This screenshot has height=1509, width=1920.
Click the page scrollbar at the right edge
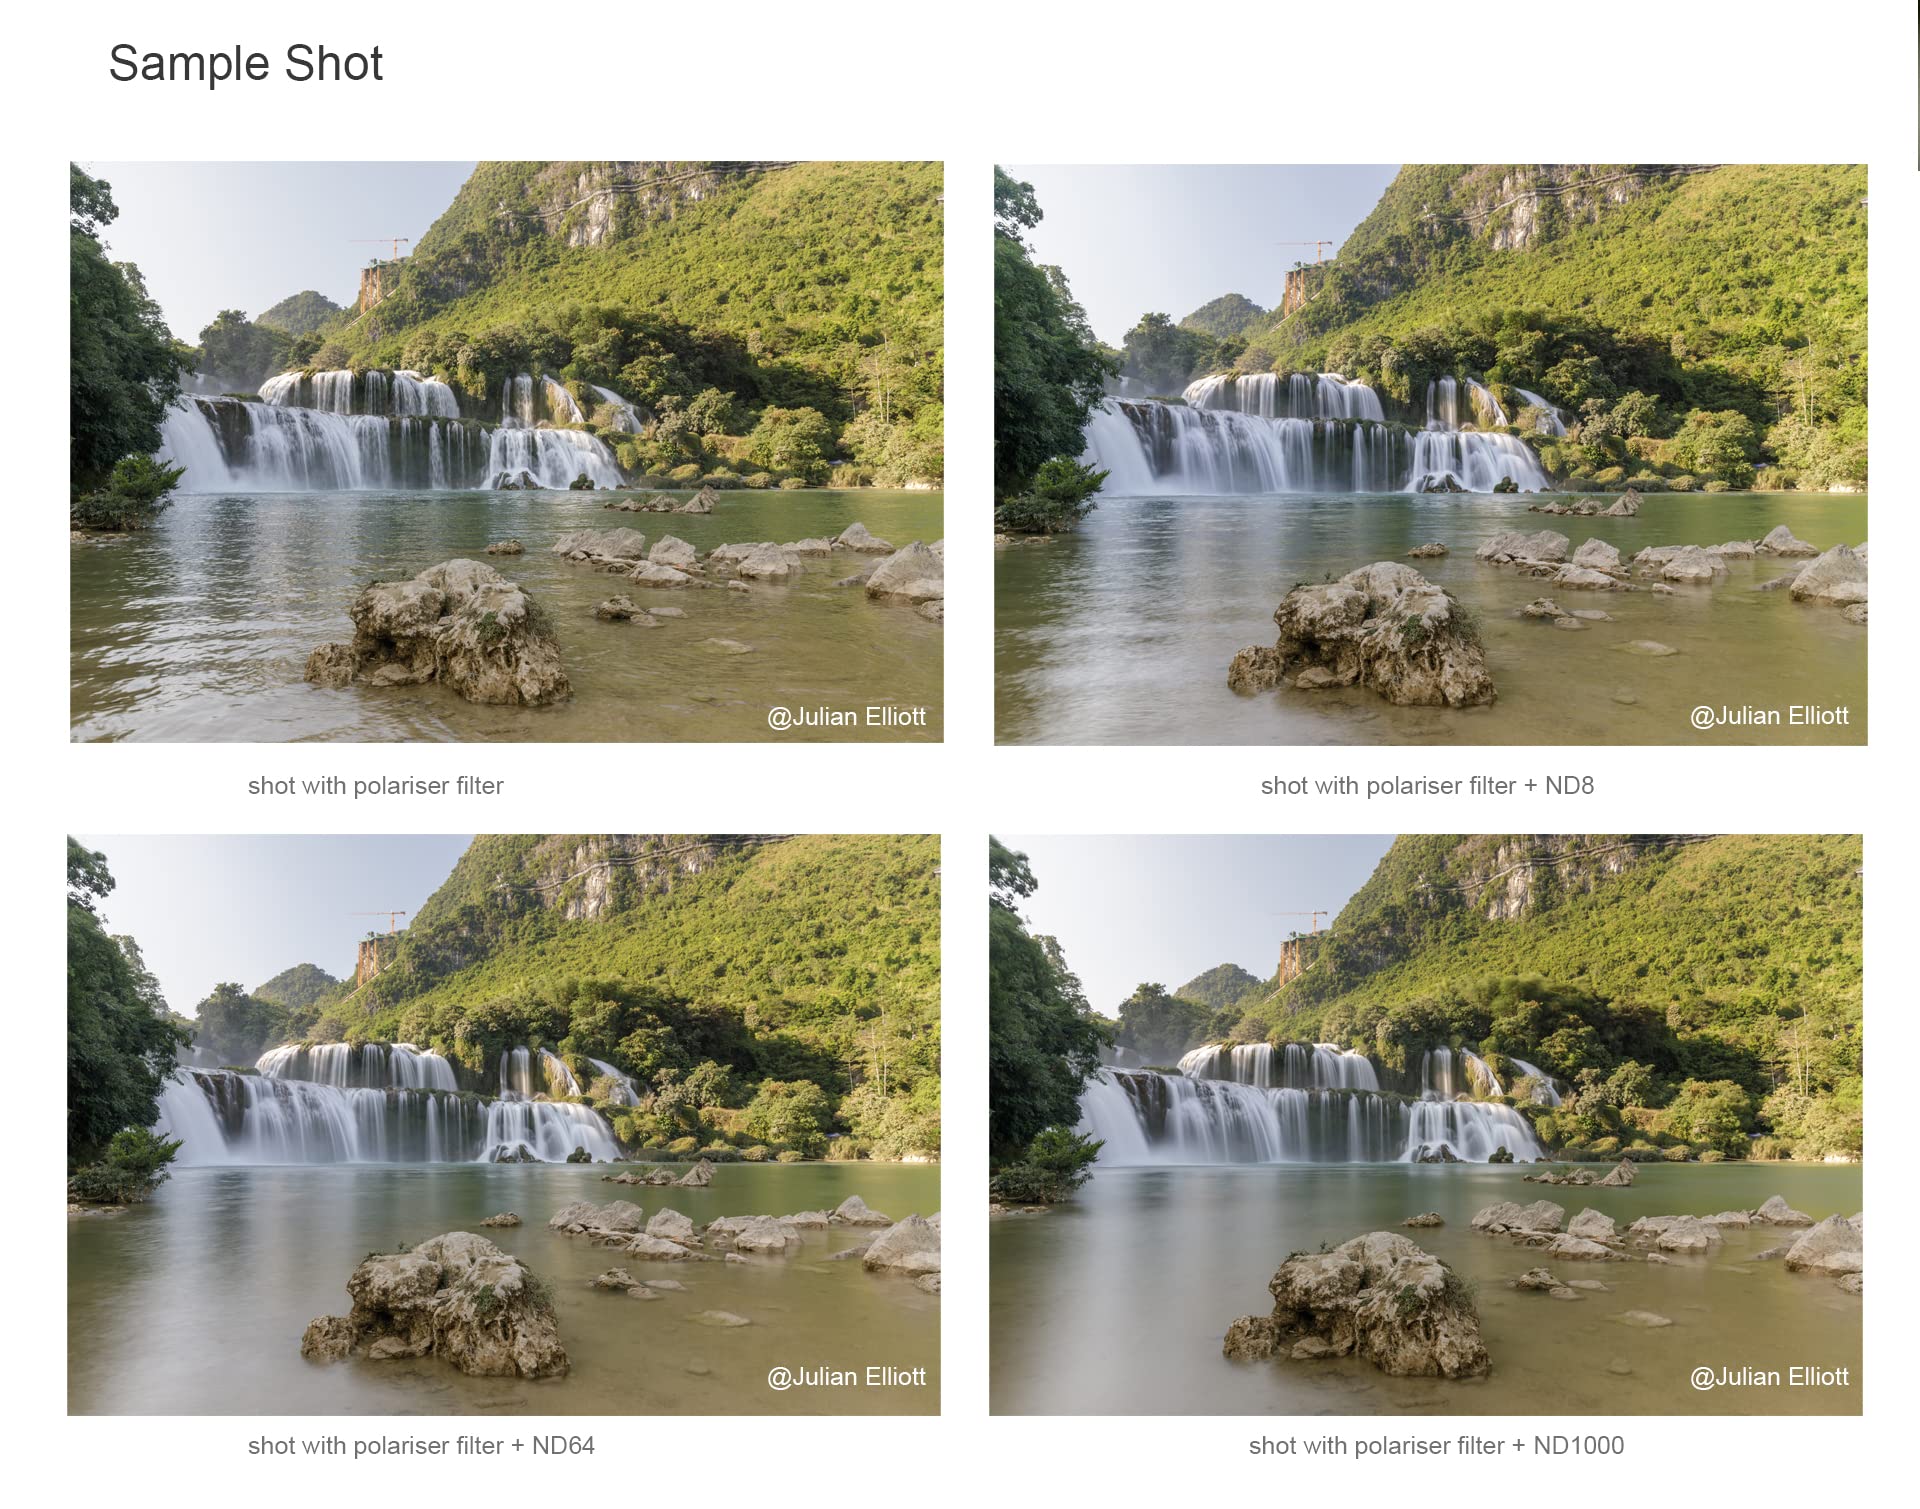(1916, 85)
